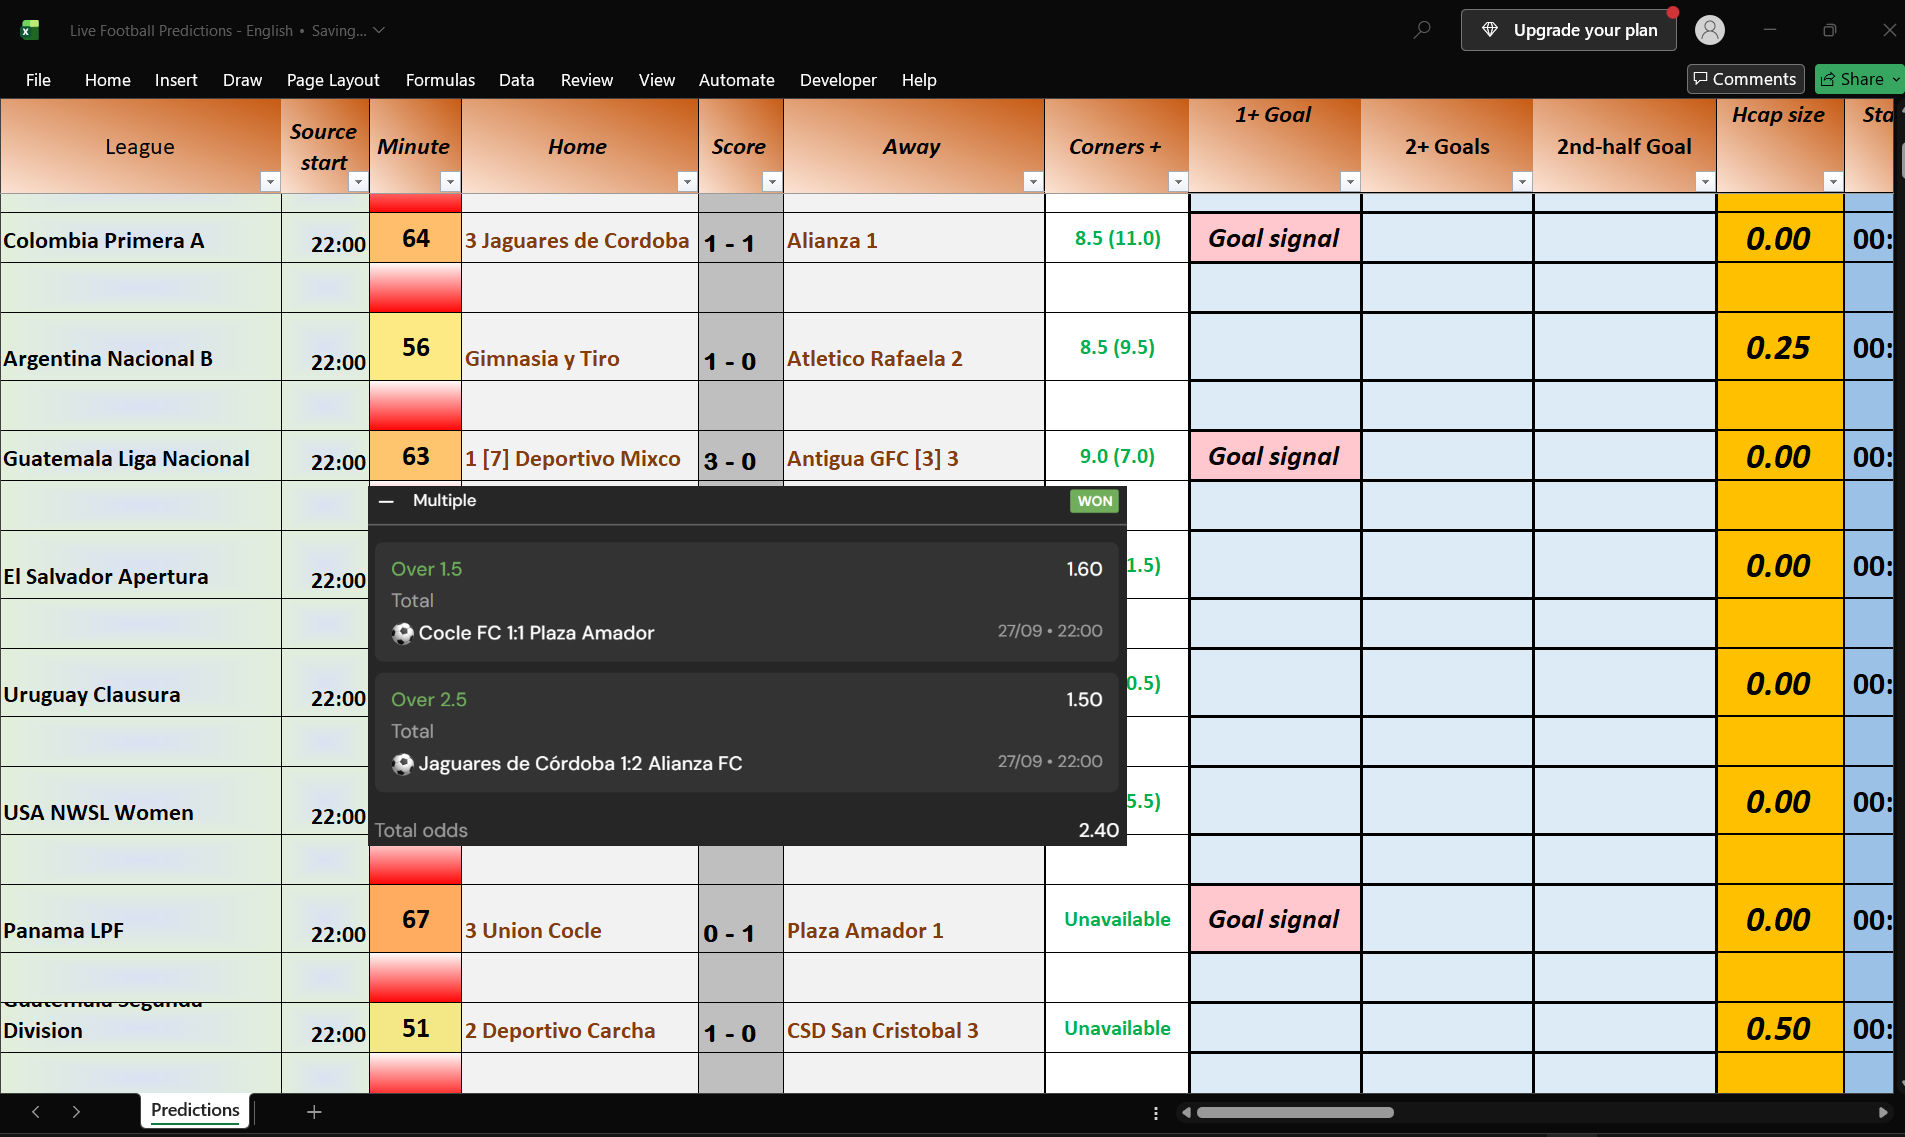Open the League column filter dropdown
The image size is (1905, 1137).
coord(269,181)
